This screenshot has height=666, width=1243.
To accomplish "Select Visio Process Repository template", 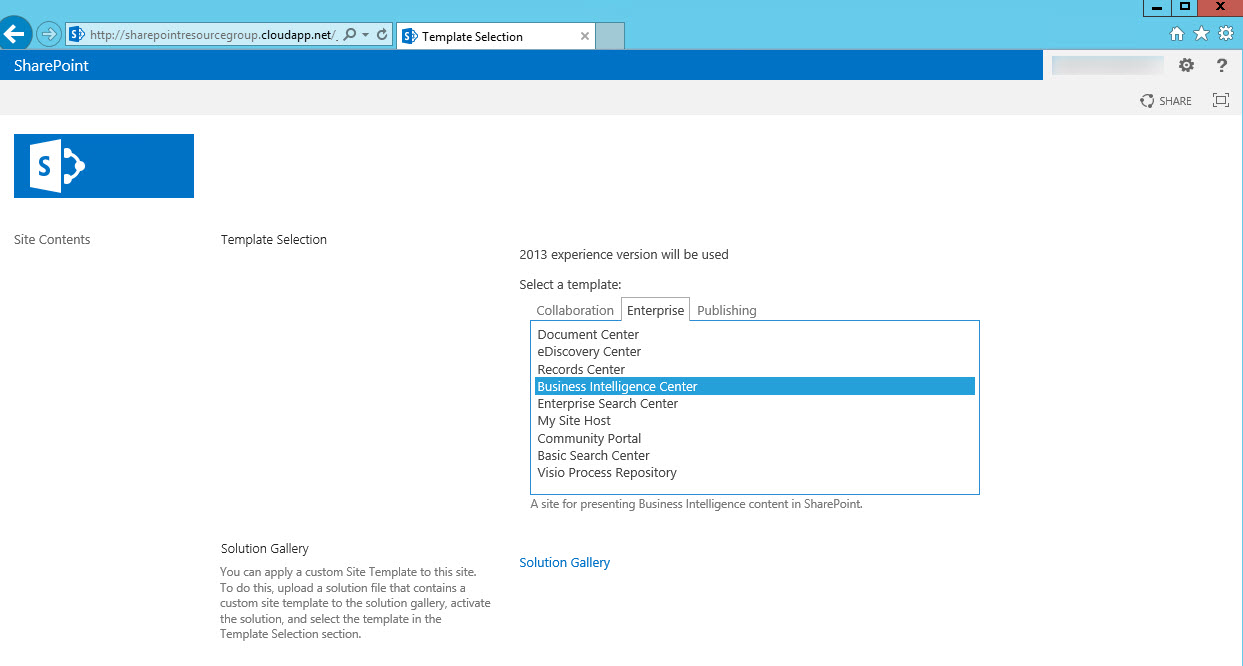I will pos(755,473).
